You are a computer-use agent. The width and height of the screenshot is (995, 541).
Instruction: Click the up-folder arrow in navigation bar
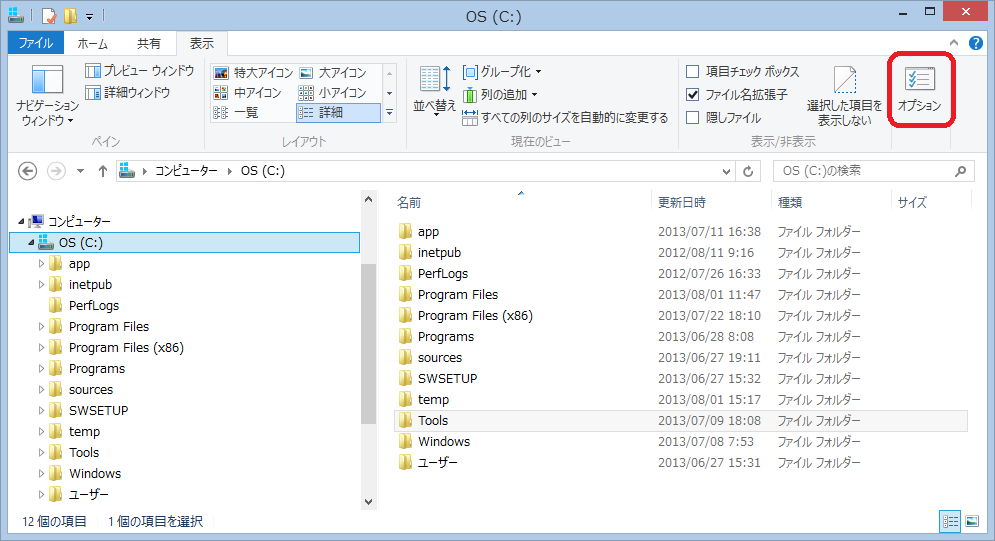pos(102,171)
